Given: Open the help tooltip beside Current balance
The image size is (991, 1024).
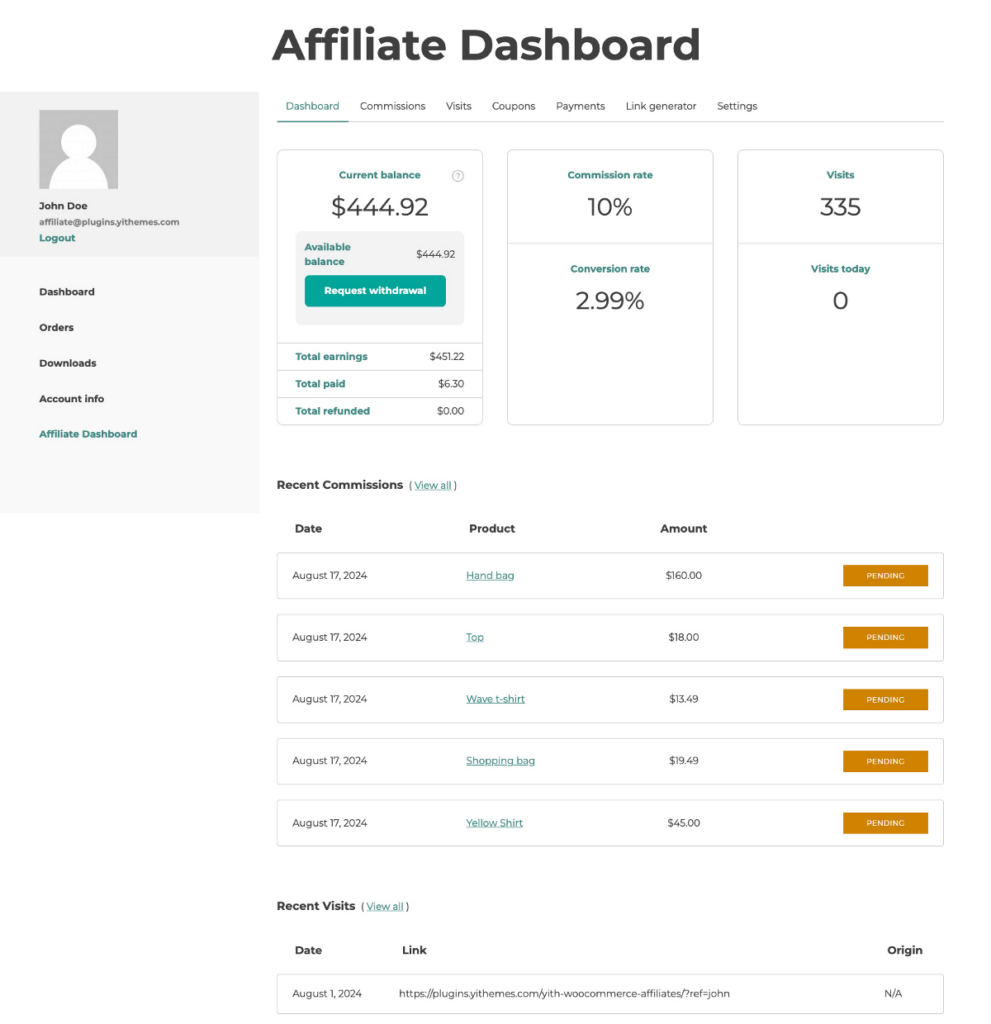Looking at the screenshot, I should tap(458, 175).
